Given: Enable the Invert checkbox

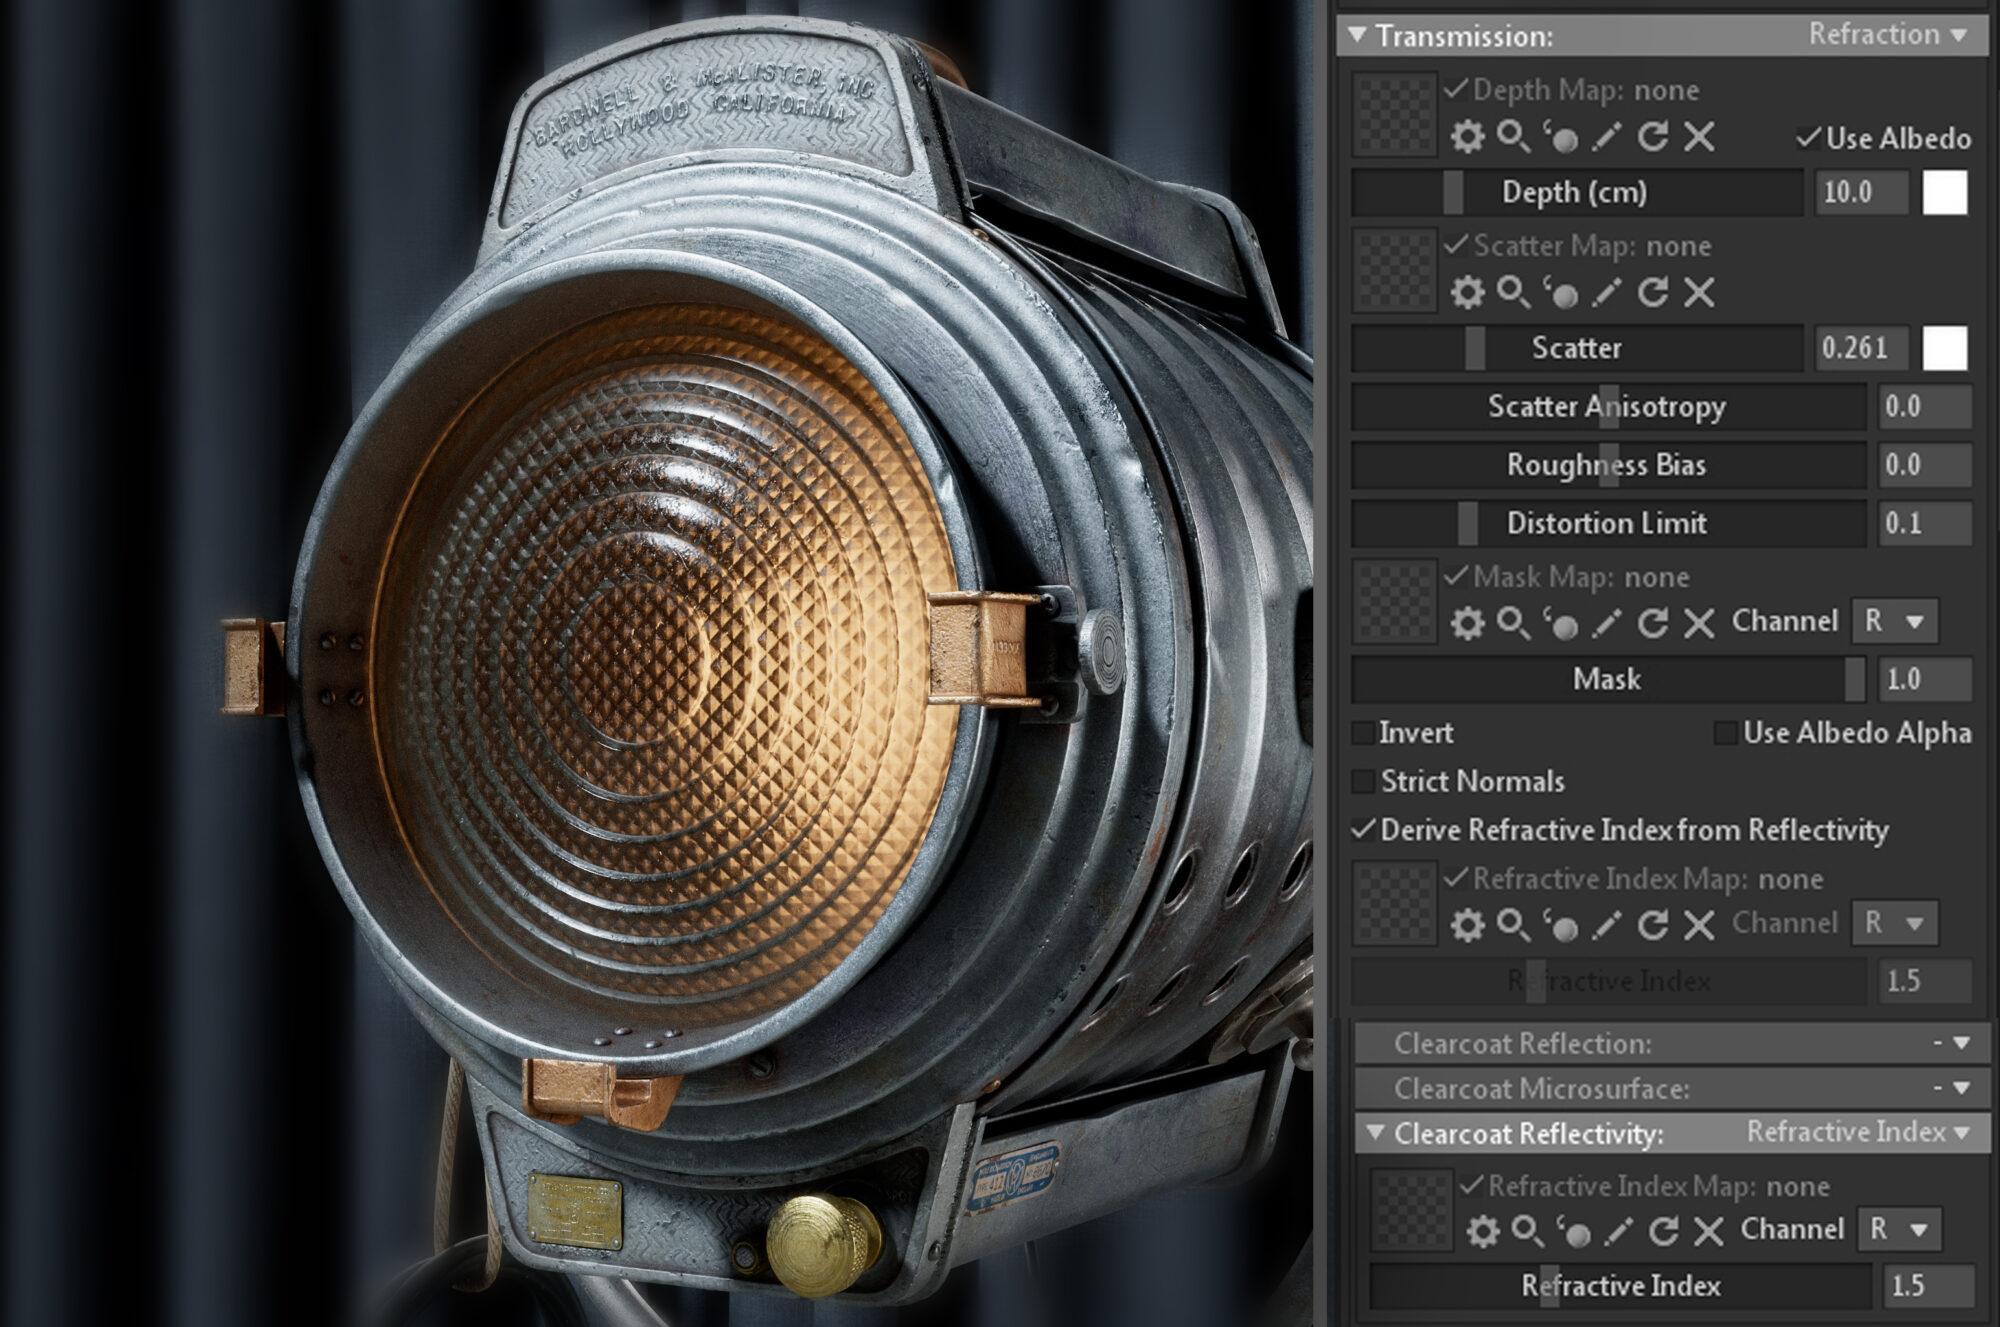Looking at the screenshot, I should click(x=1363, y=733).
